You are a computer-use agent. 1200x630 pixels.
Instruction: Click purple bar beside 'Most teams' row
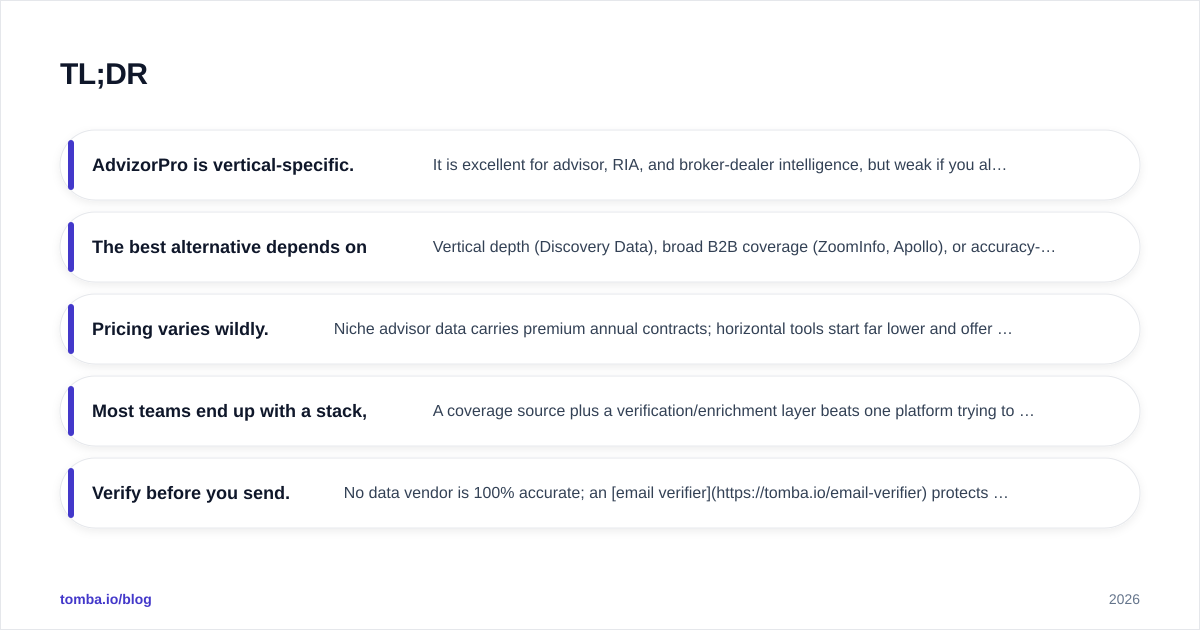click(x=71, y=411)
